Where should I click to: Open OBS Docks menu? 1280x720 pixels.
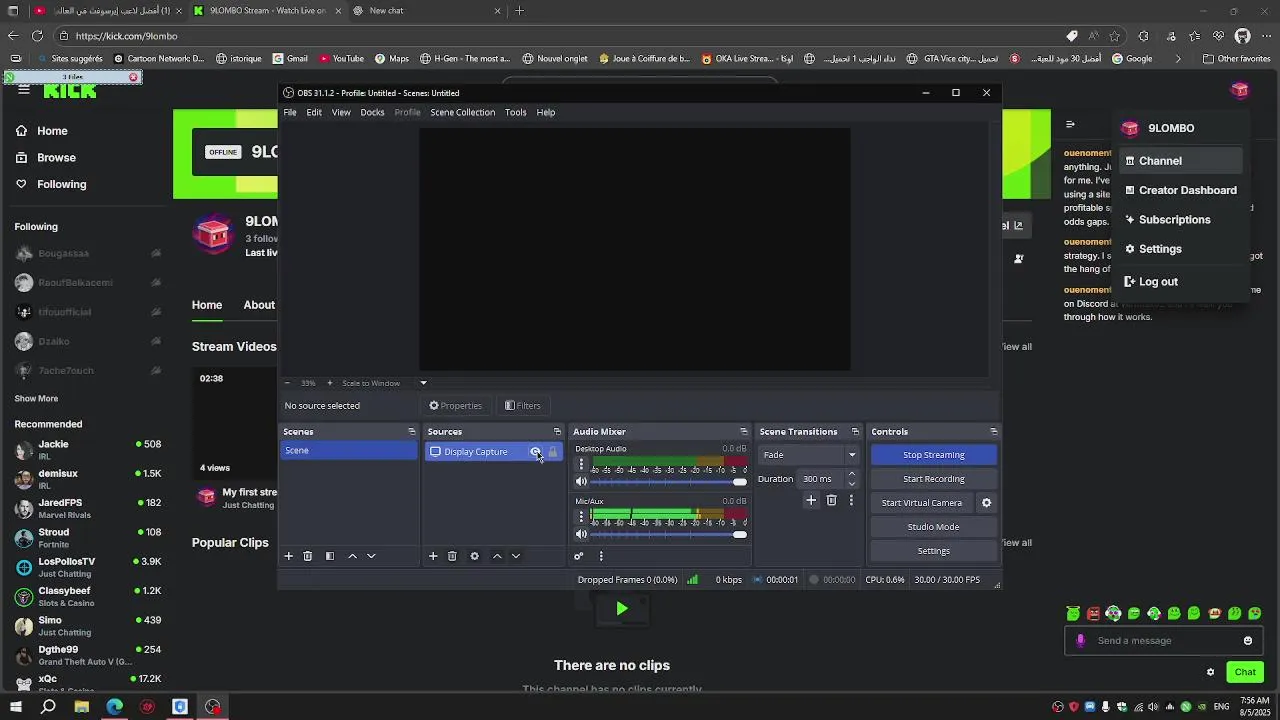click(372, 112)
